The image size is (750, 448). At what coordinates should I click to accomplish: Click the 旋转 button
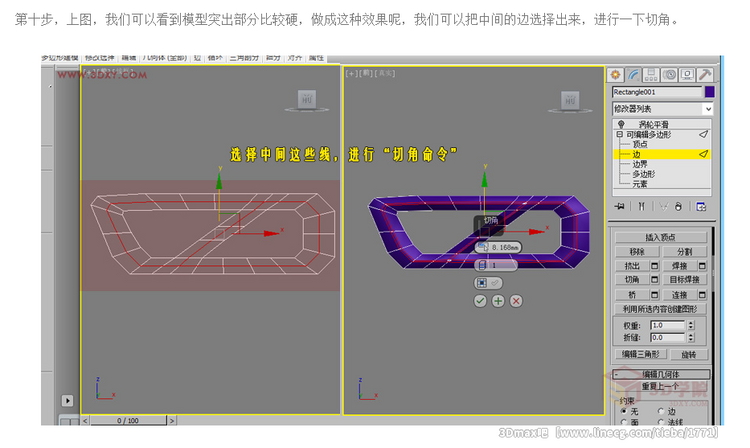coord(689,354)
